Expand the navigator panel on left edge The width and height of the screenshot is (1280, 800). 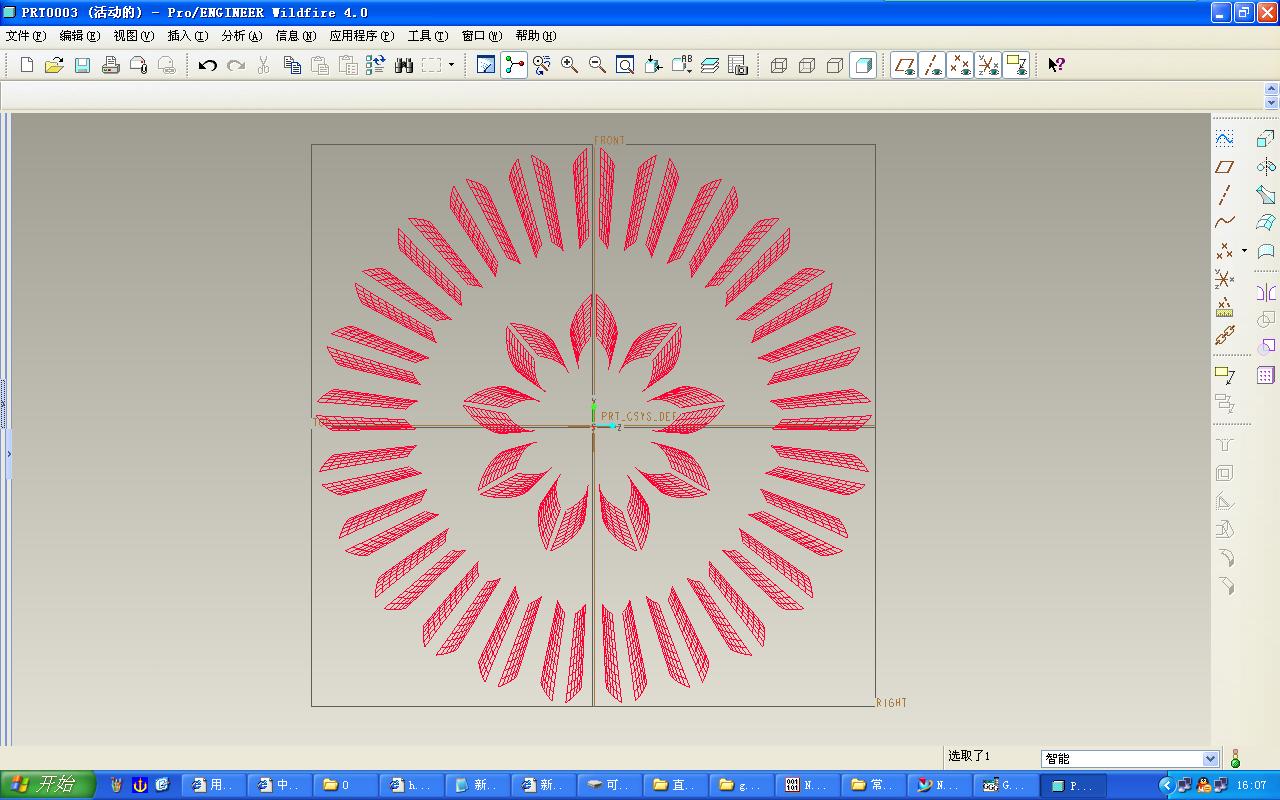click(x=9, y=453)
